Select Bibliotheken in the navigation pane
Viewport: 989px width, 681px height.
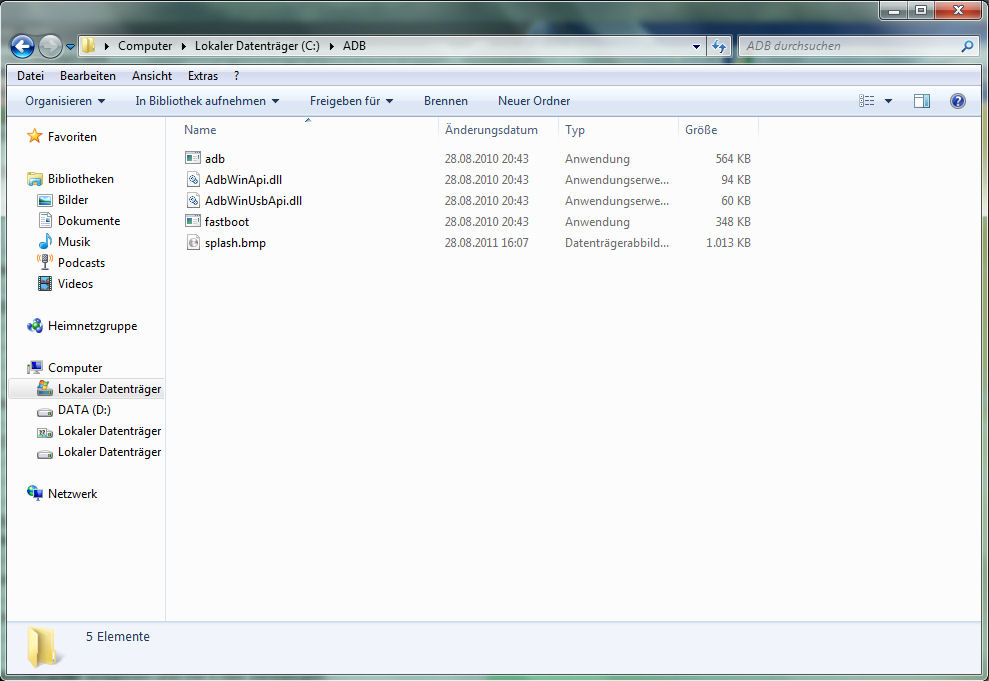pyautogui.click(x=81, y=178)
